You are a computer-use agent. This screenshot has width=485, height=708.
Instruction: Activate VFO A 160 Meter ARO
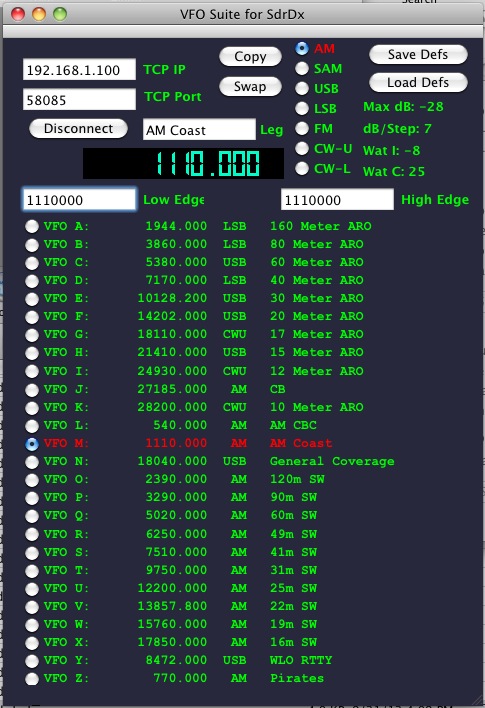(32, 226)
